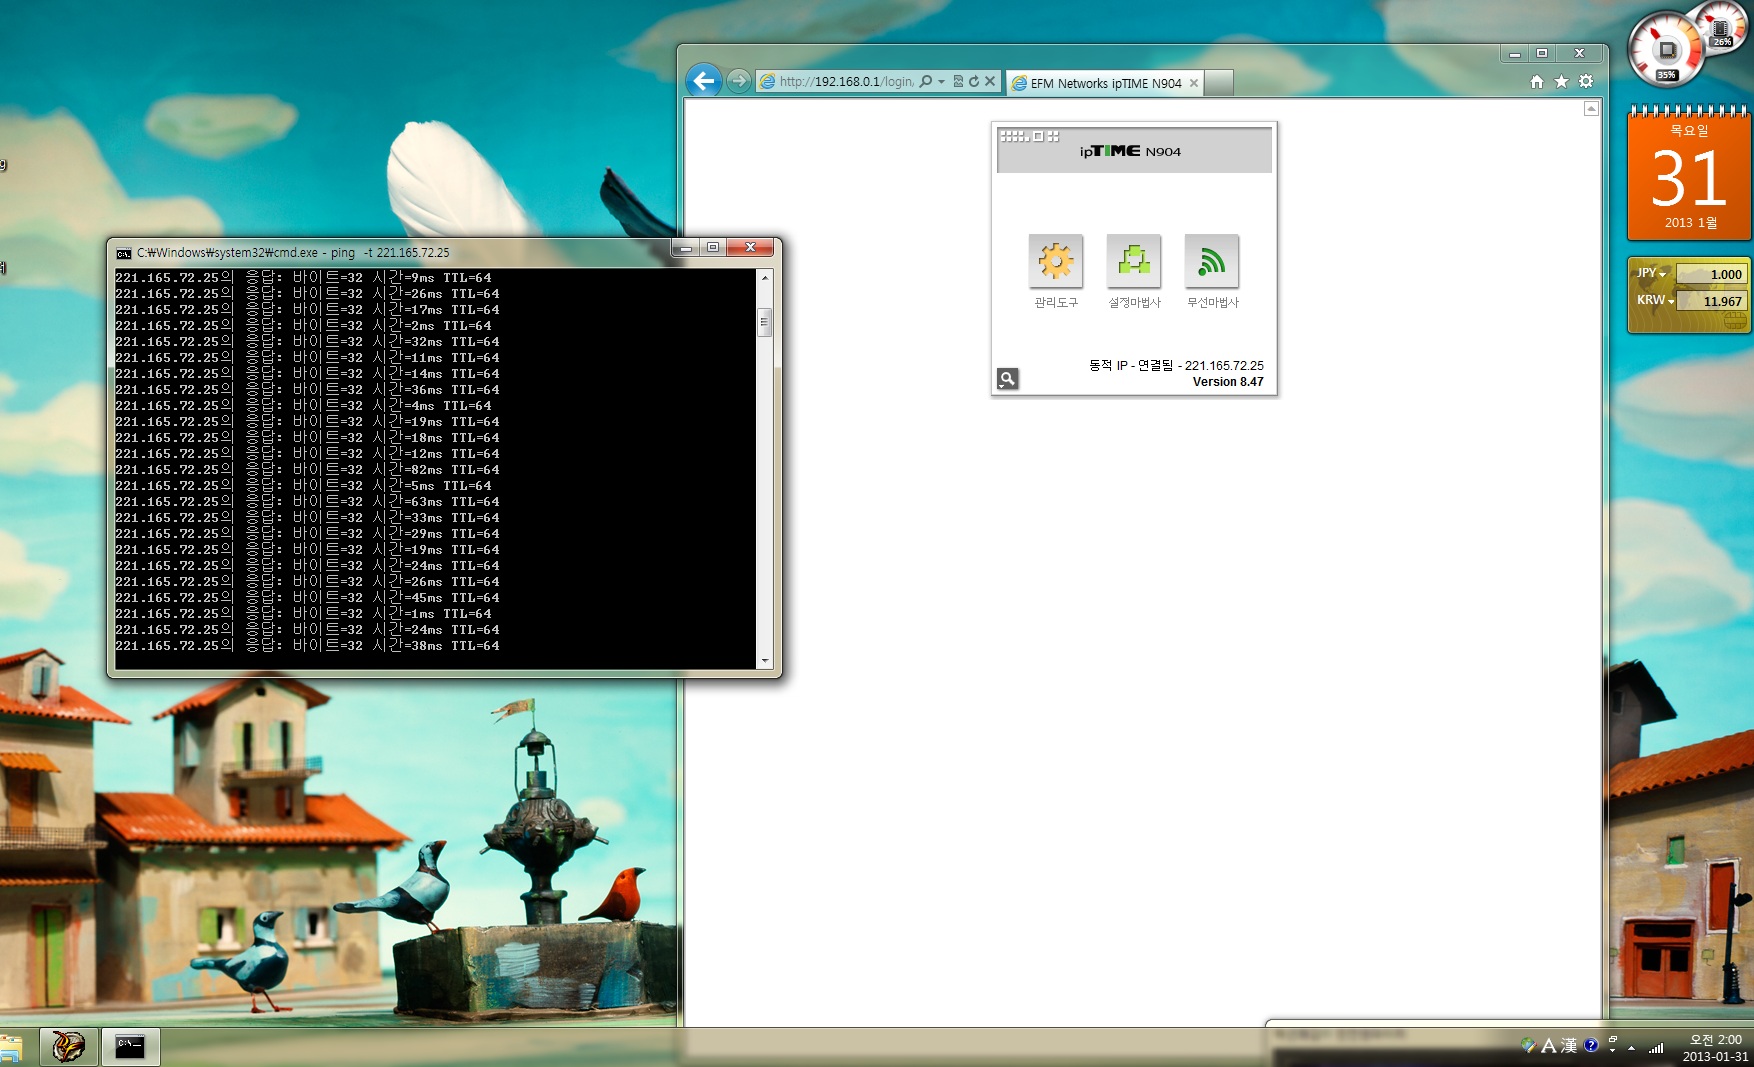Select the EFM Networks ipTIME N904 tab
1754x1067 pixels.
(x=1105, y=83)
